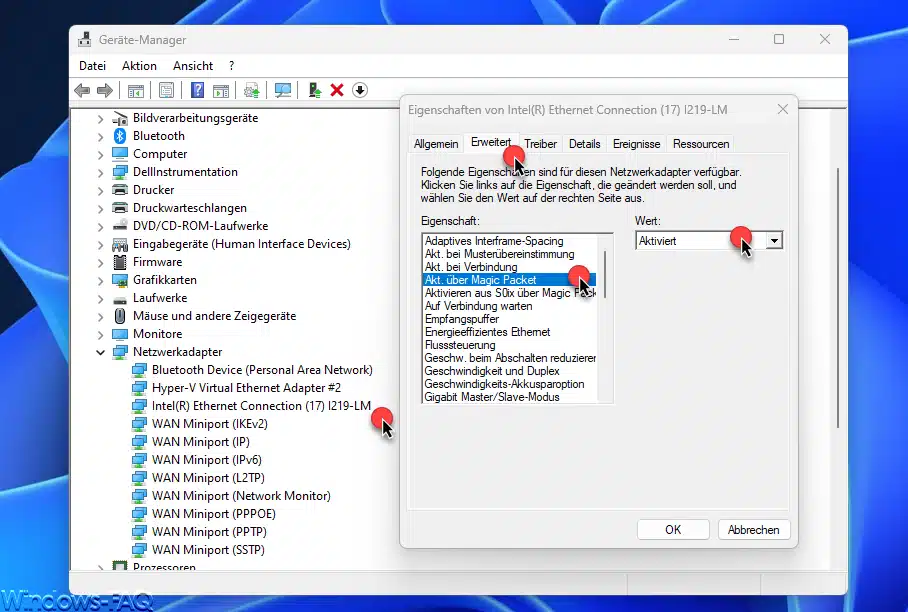The width and height of the screenshot is (908, 612).
Task: Click the Forward arrow in Geräte-Manager toolbar
Action: click(105, 90)
